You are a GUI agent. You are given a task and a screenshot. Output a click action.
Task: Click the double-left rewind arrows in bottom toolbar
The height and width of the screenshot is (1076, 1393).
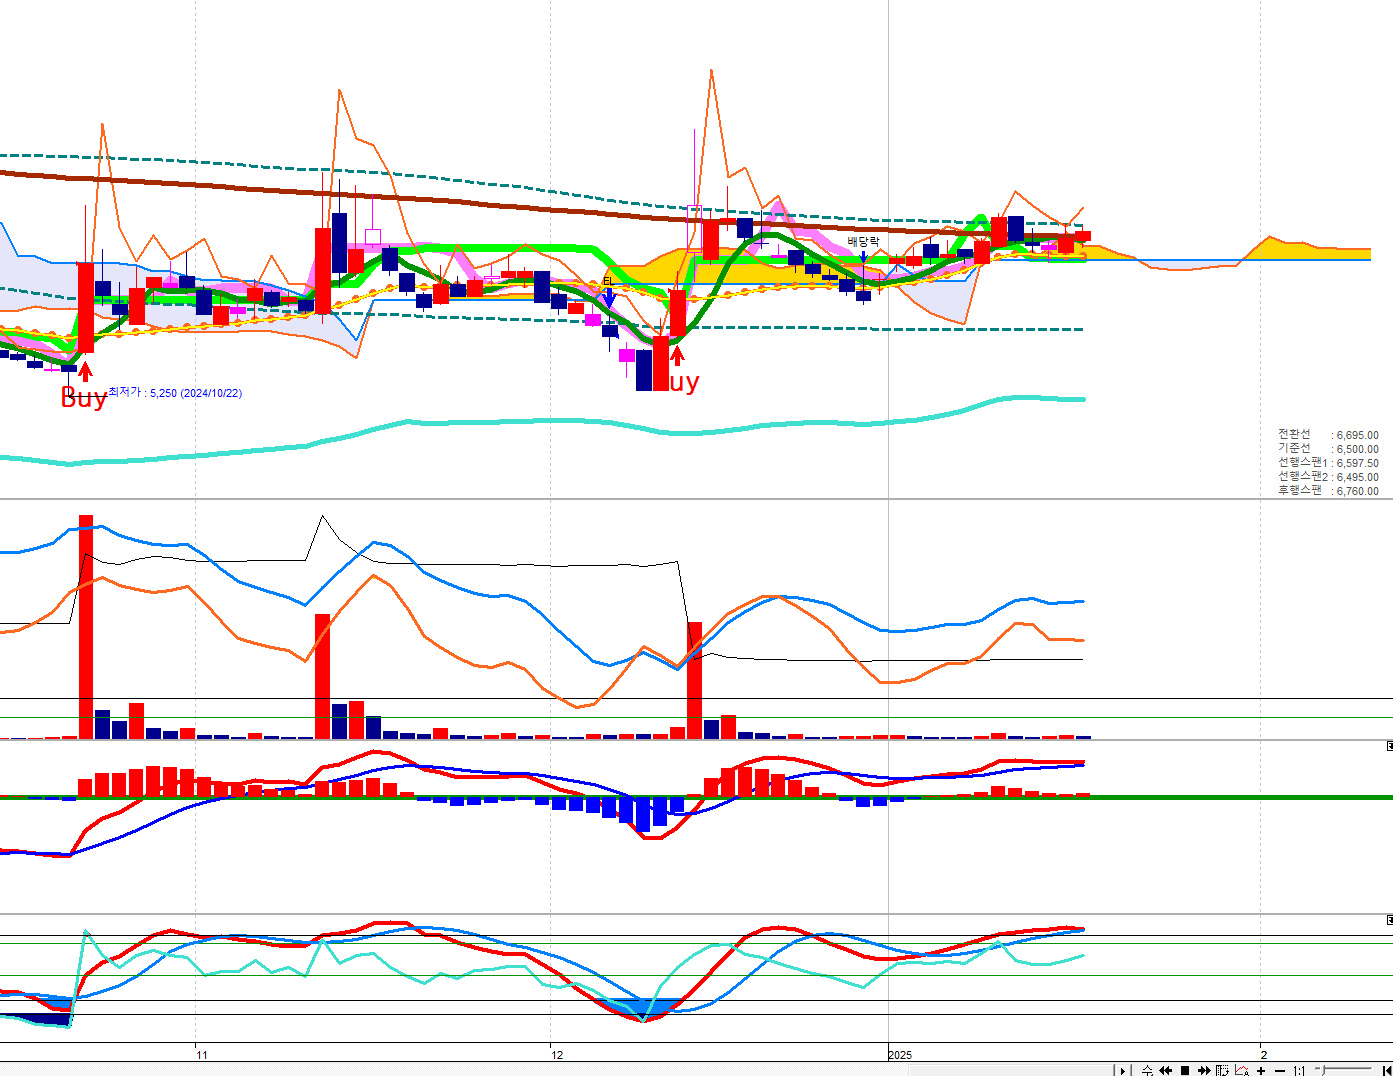1165,1070
